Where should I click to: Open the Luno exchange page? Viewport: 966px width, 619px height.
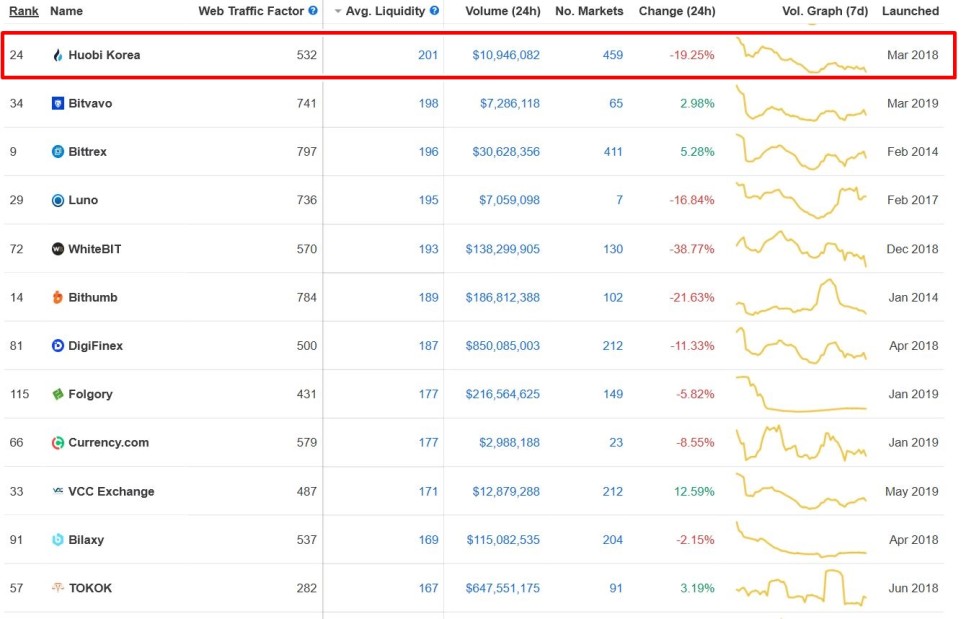pyautogui.click(x=83, y=200)
